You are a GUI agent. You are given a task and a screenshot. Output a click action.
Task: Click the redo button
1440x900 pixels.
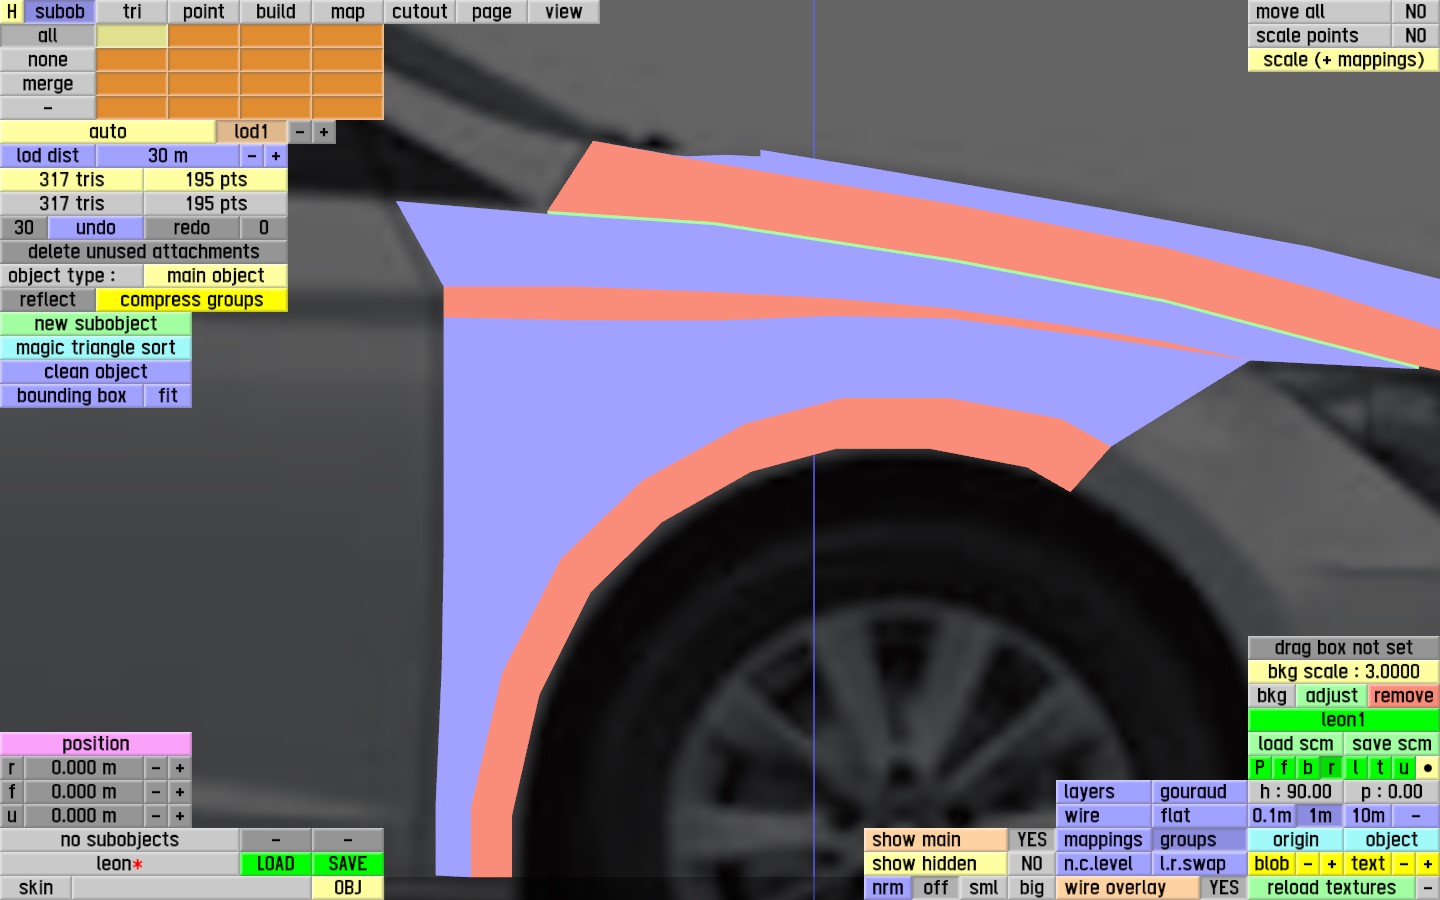[x=192, y=228]
